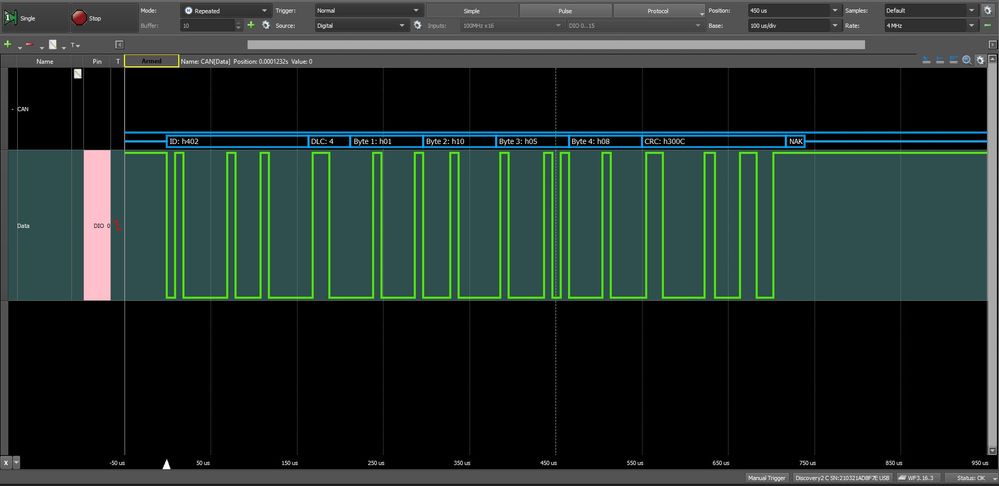Click the zoom magnifier icon above waveform
Screen dimensions: 999x486
[x=967, y=60]
